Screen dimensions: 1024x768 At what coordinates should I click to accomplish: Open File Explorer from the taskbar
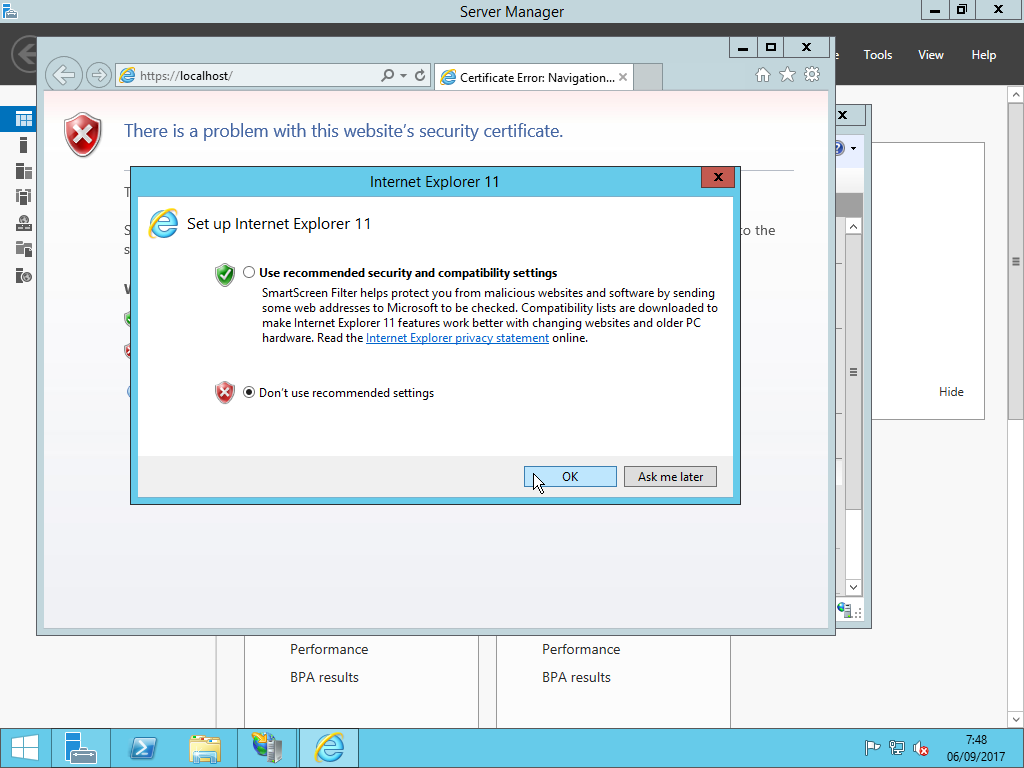[205, 748]
